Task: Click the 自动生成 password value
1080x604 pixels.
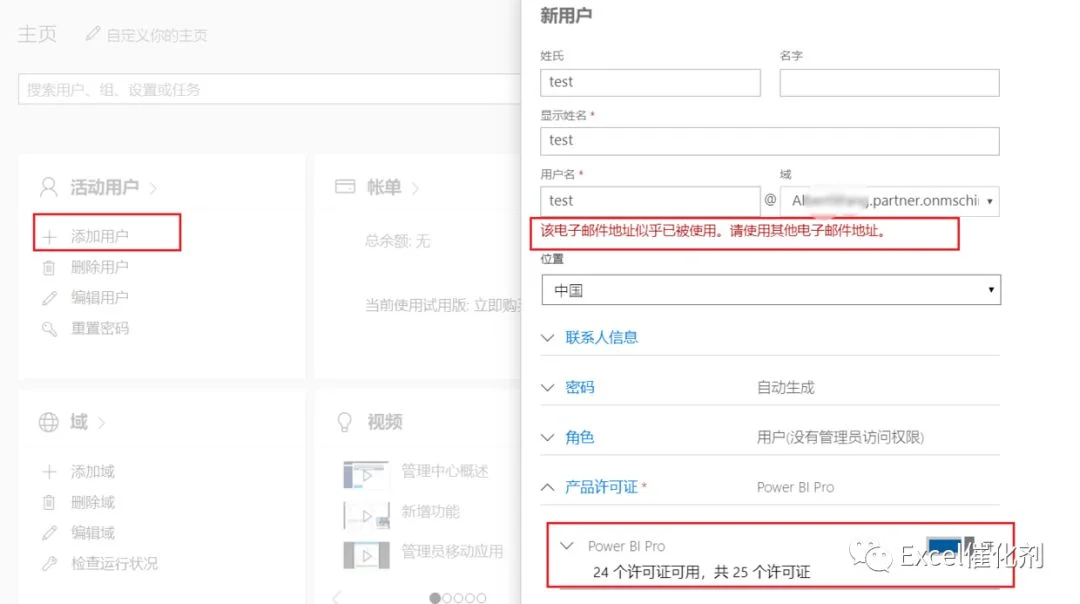Action: (785, 388)
